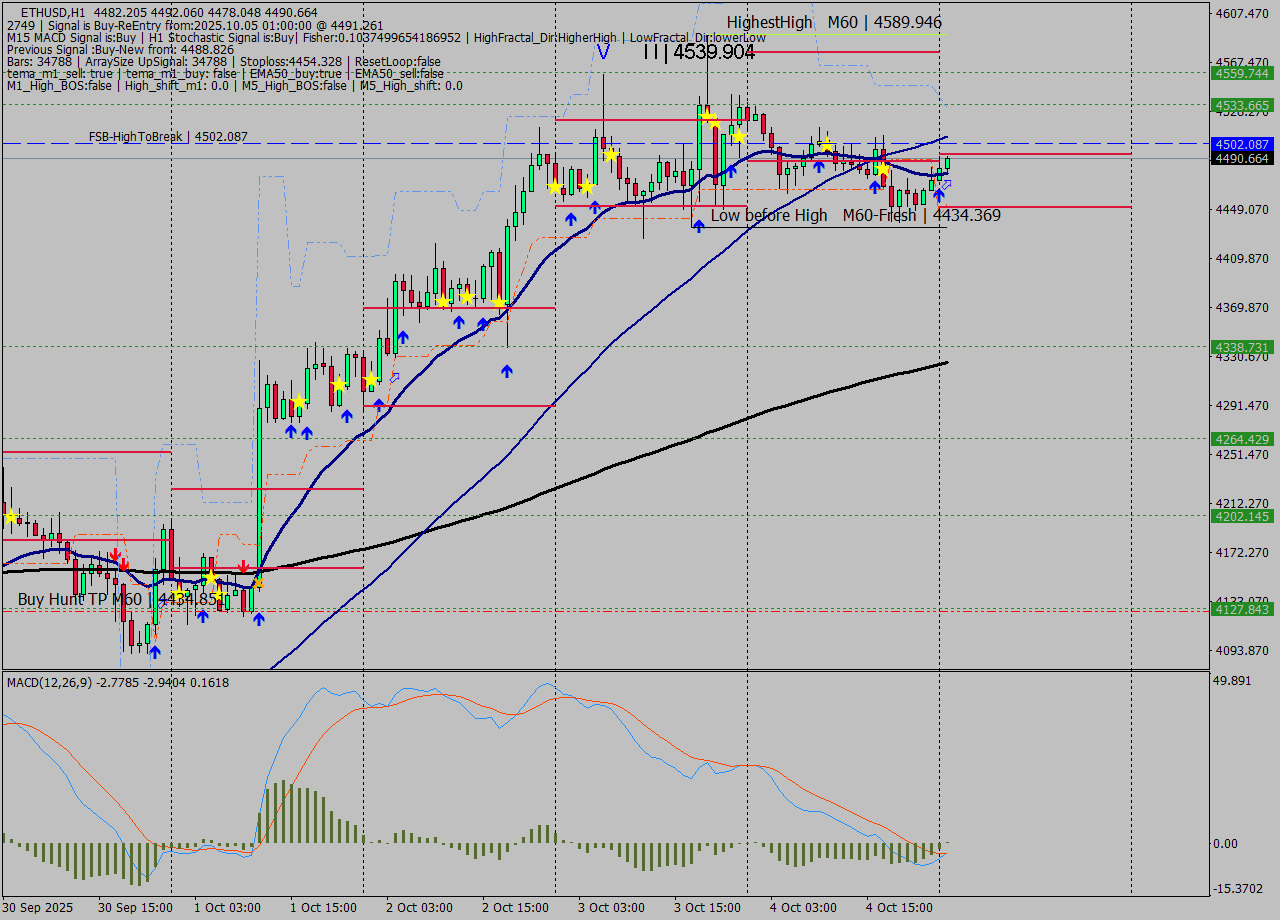Click the yellow star above the 4 Oct 03:00 candles
Screen dimensions: 1280x920
pos(827,145)
